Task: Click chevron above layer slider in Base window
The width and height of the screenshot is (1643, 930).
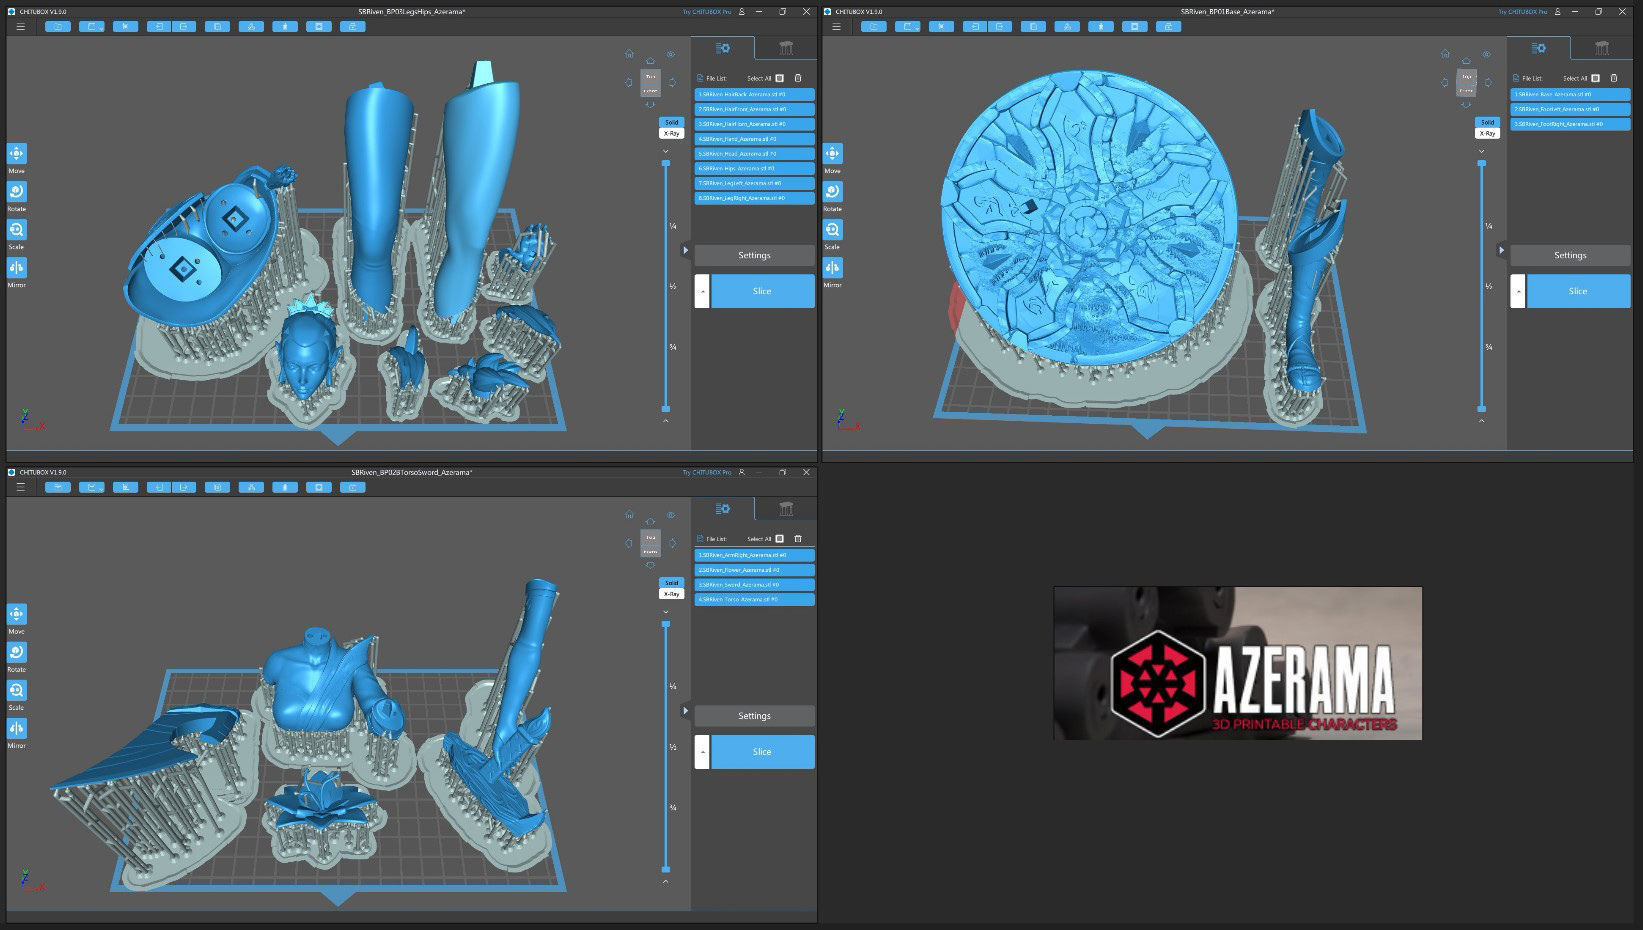Action: 1482,151
